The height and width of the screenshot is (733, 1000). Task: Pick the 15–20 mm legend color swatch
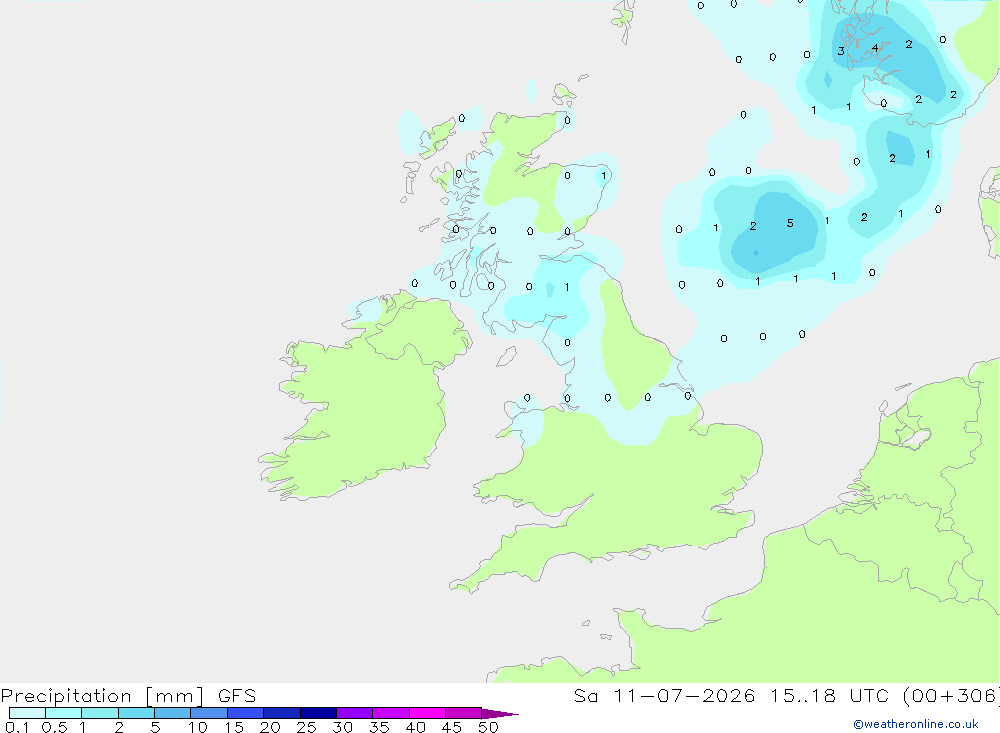click(x=246, y=713)
